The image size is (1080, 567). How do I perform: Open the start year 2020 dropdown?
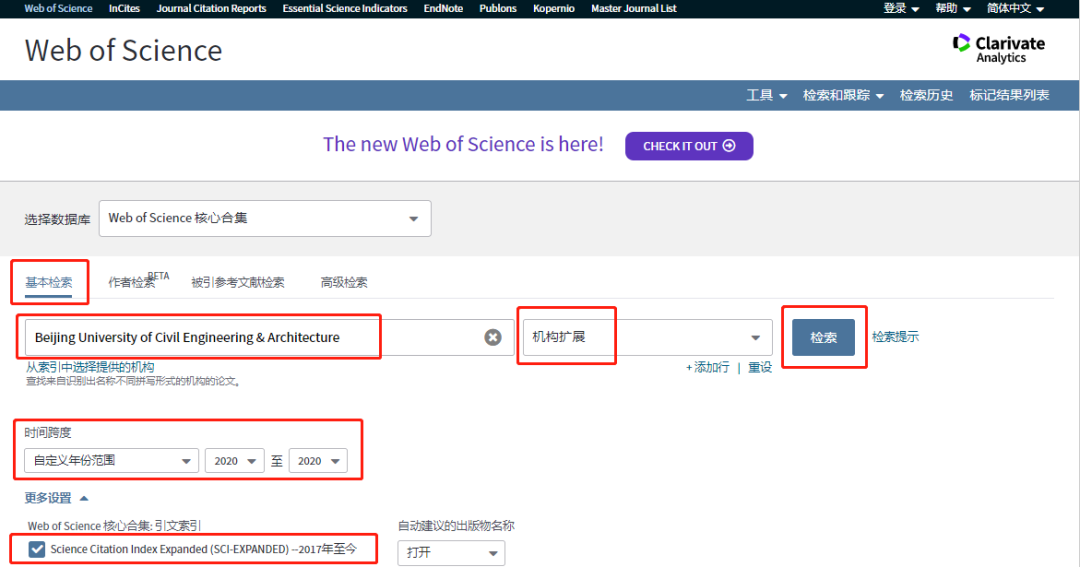pos(234,461)
